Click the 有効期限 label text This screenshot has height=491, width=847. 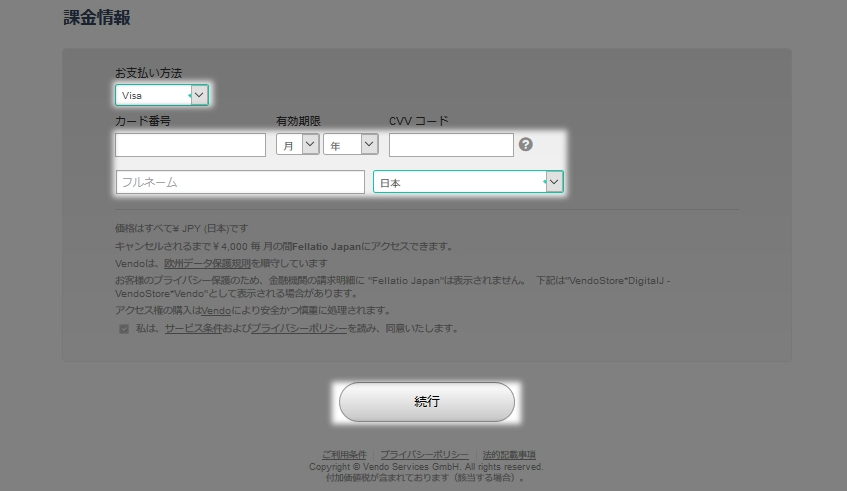(298, 121)
